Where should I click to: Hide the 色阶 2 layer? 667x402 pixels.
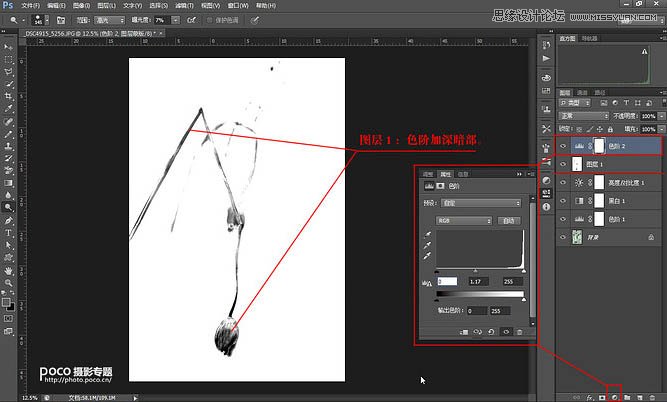click(564, 145)
